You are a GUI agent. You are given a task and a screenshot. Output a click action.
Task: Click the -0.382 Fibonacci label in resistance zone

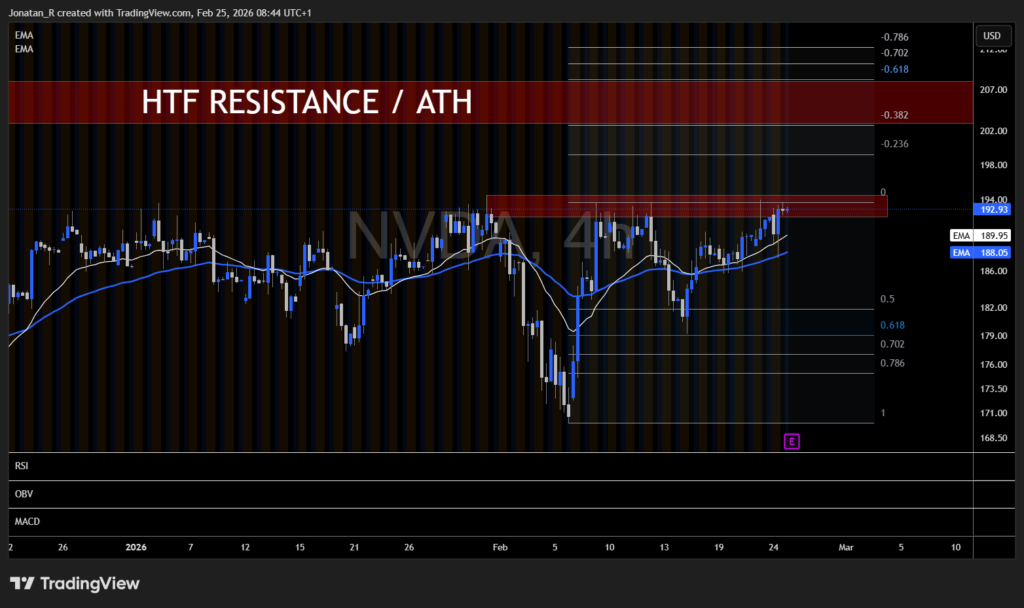click(x=894, y=115)
